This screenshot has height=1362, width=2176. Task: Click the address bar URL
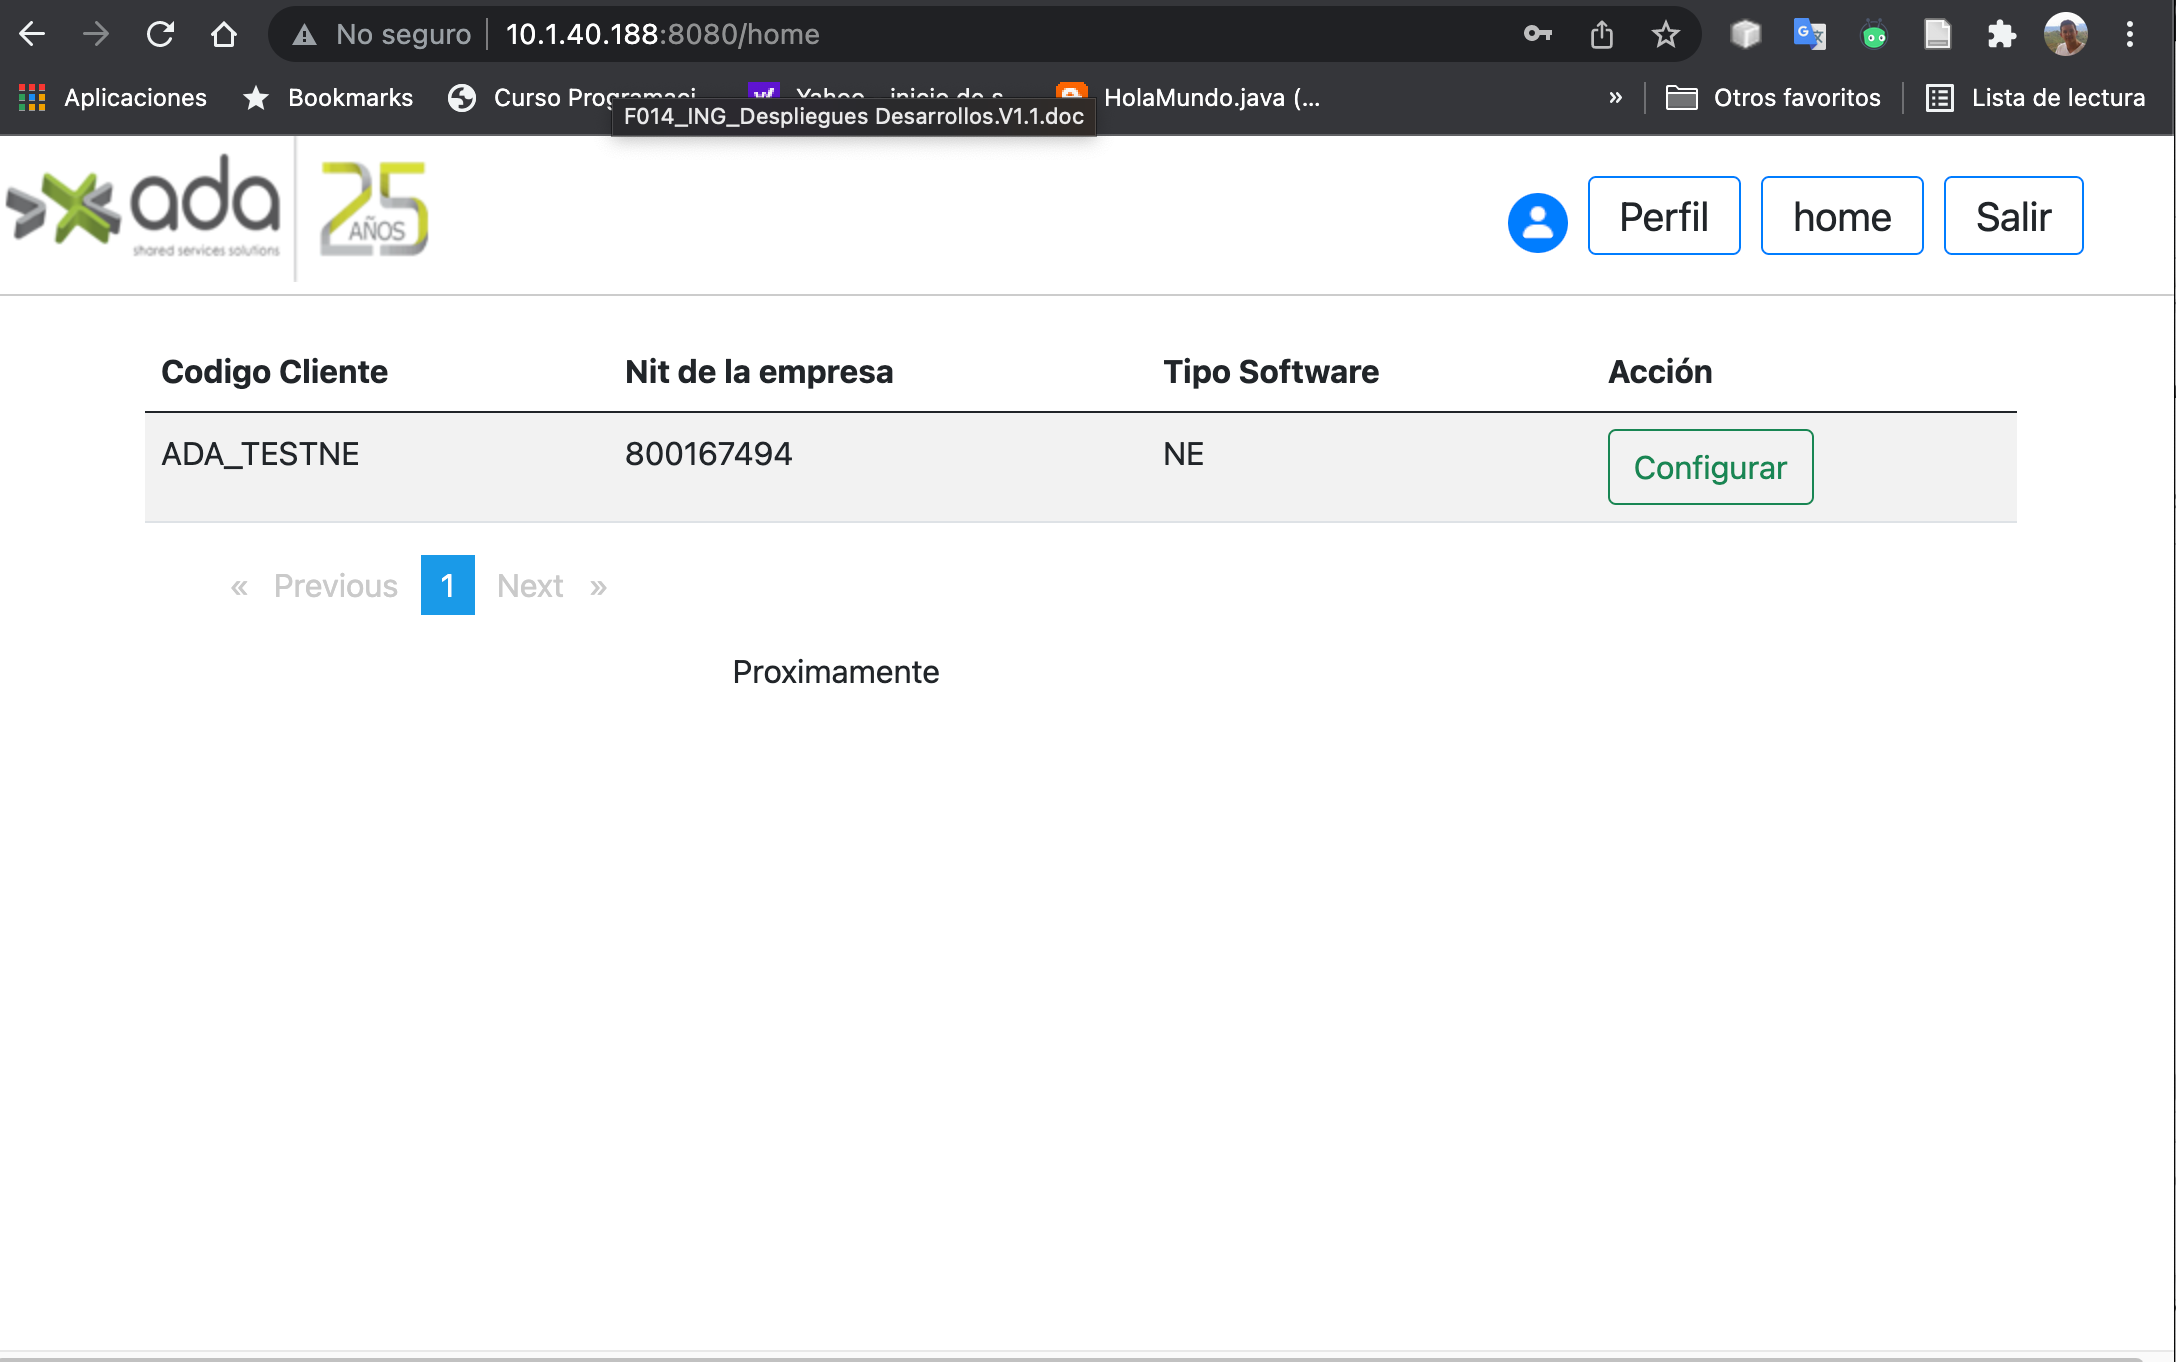662,34
